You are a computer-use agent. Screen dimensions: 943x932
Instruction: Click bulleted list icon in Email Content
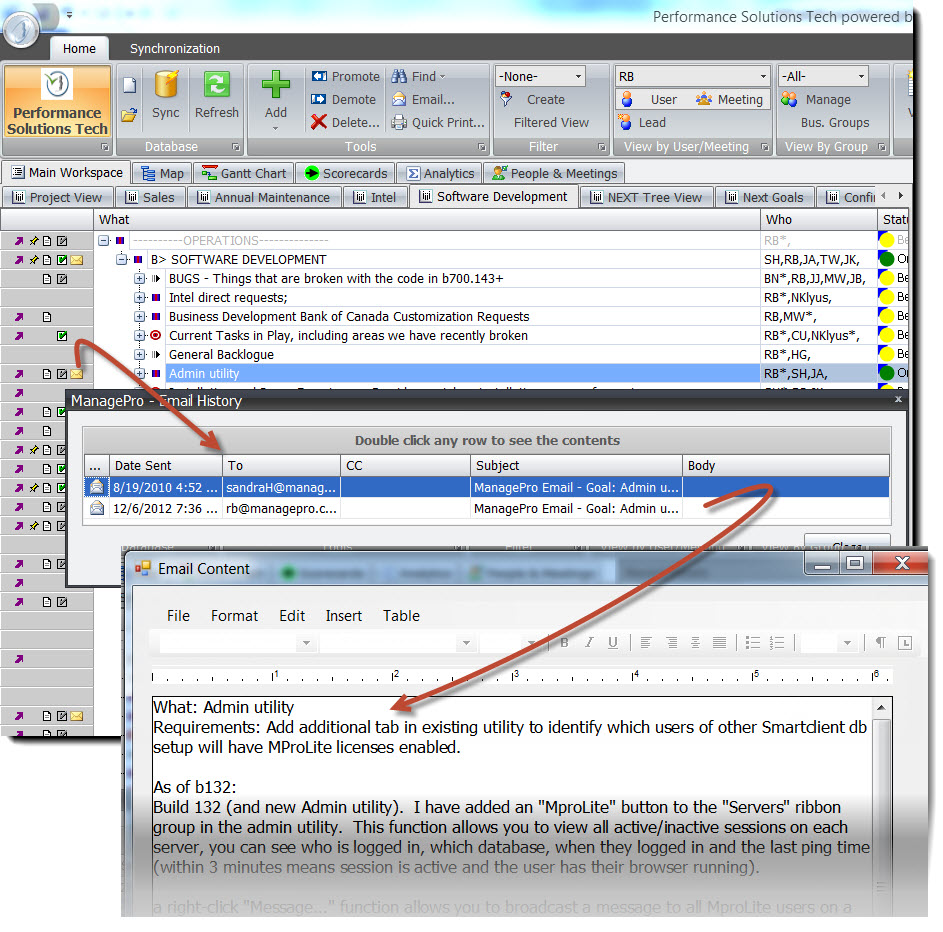753,642
